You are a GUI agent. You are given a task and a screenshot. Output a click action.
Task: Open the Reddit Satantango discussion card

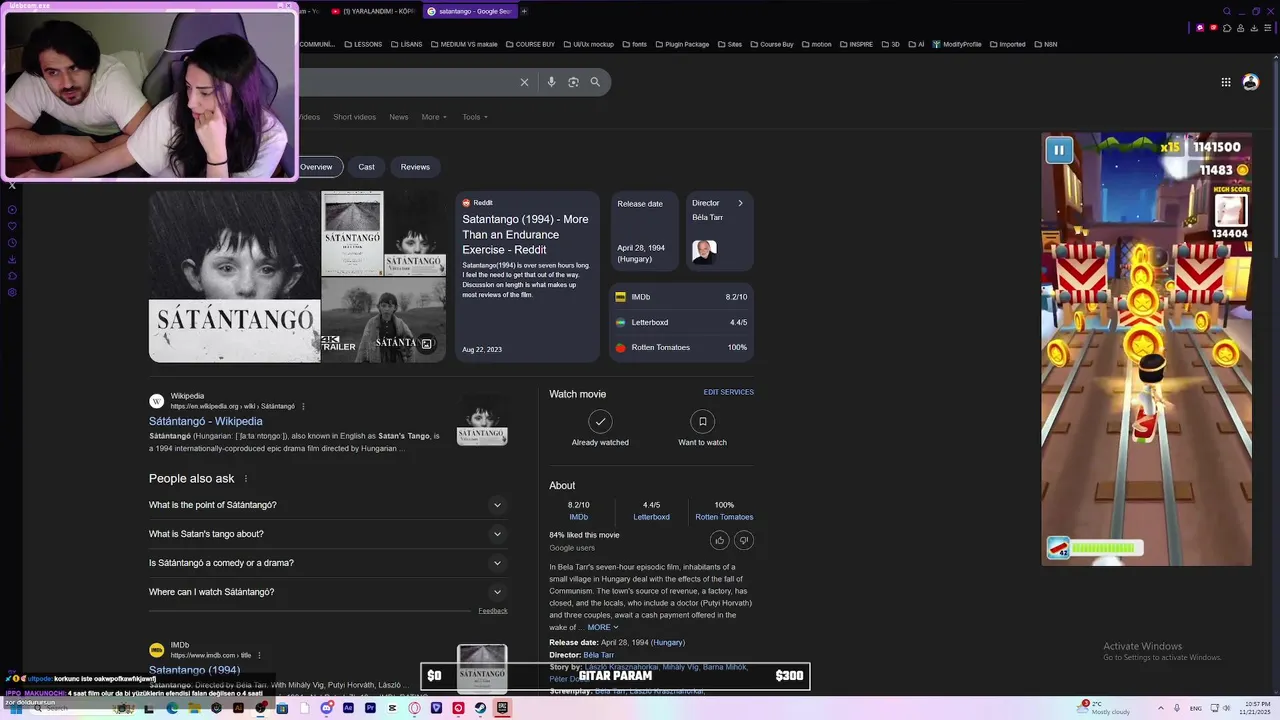[x=527, y=276]
